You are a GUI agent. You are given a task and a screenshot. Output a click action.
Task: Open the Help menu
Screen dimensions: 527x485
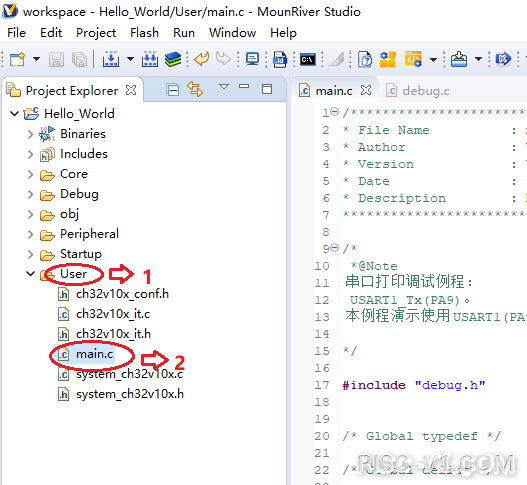283,33
